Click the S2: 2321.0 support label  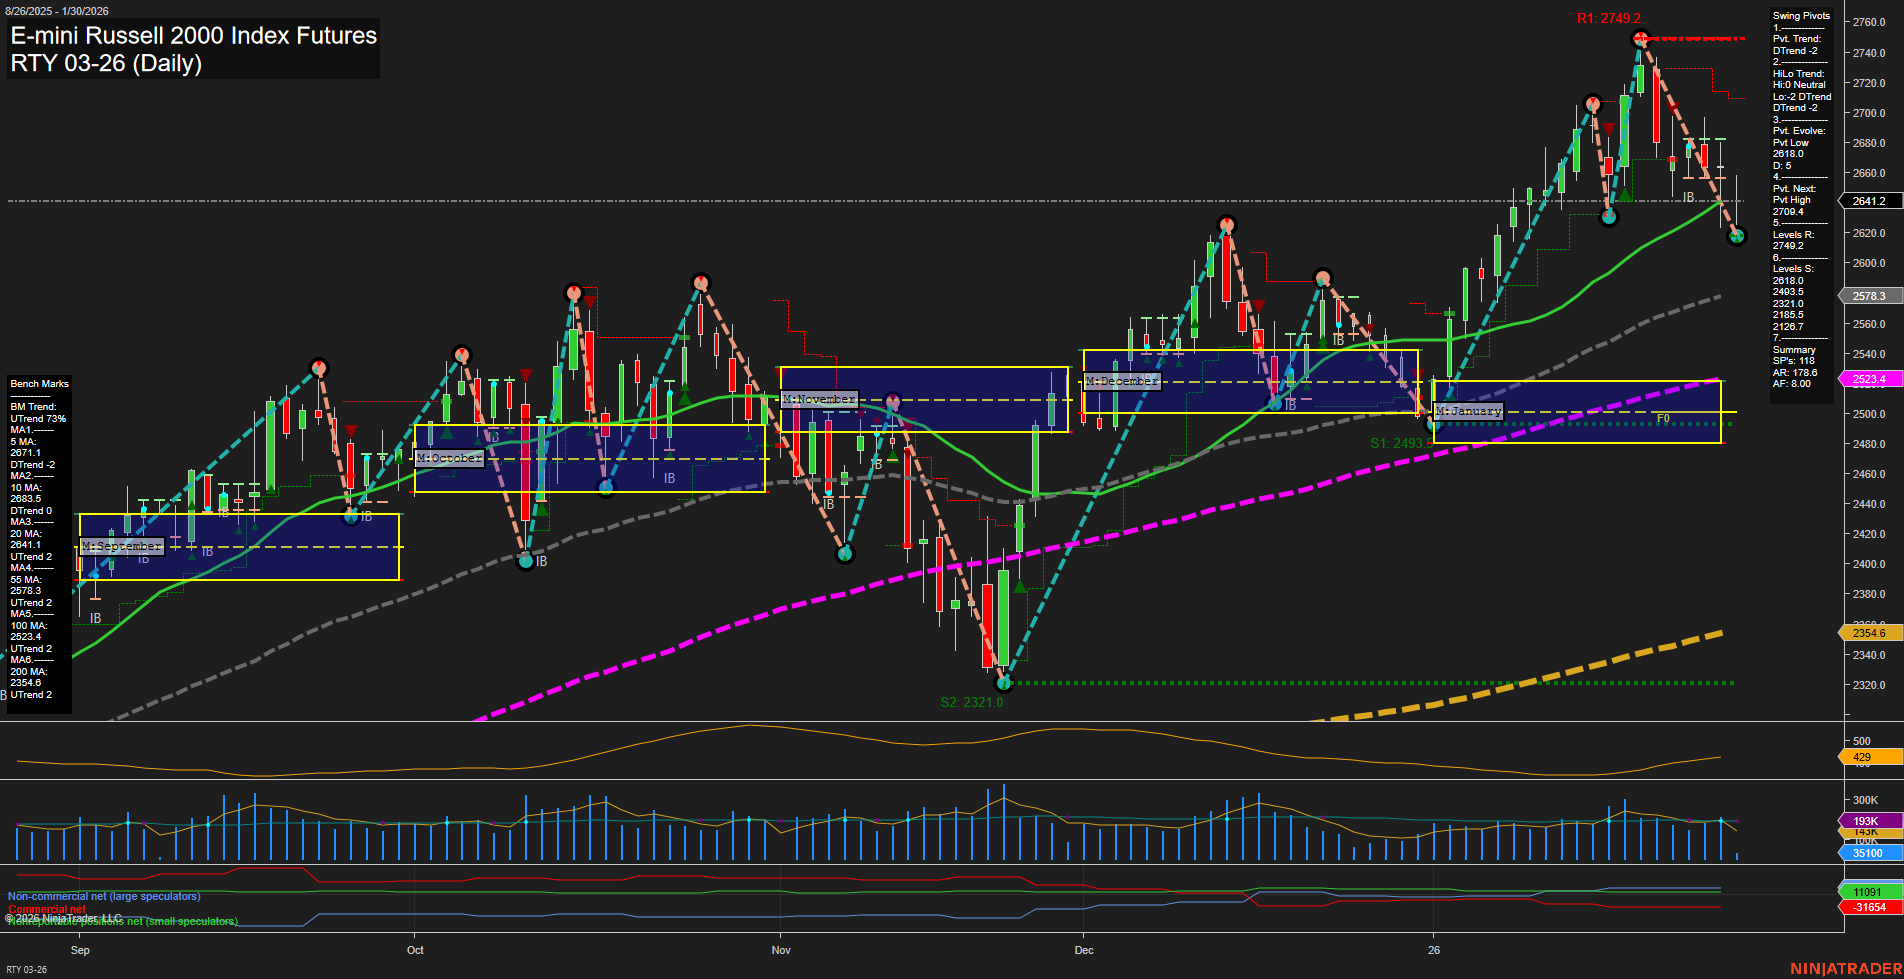pos(971,702)
